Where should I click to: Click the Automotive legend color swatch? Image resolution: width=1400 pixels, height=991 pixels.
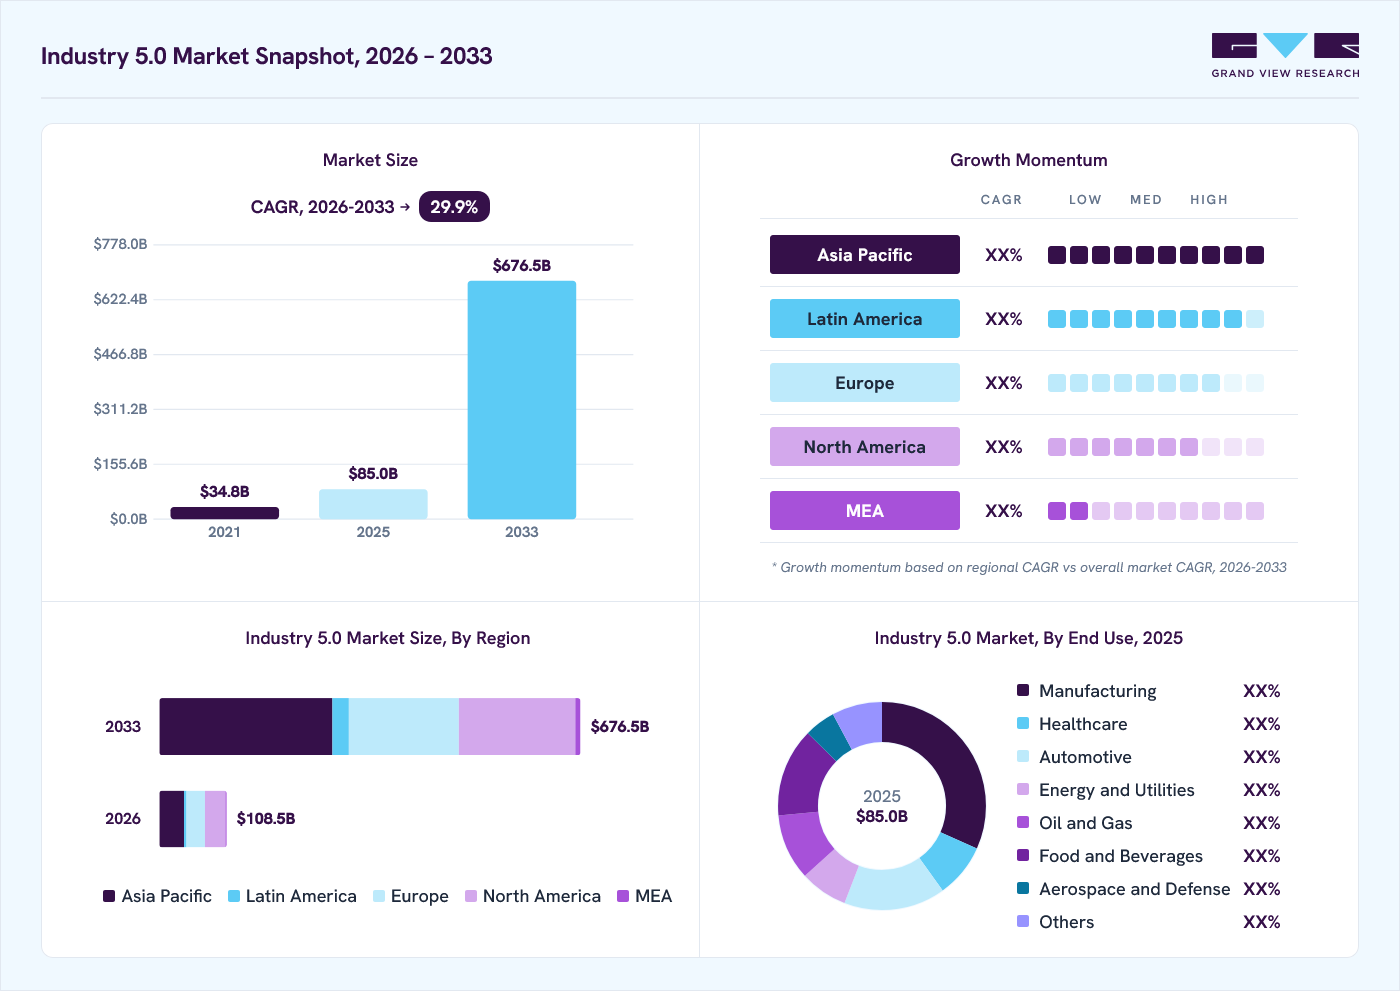[1023, 756]
